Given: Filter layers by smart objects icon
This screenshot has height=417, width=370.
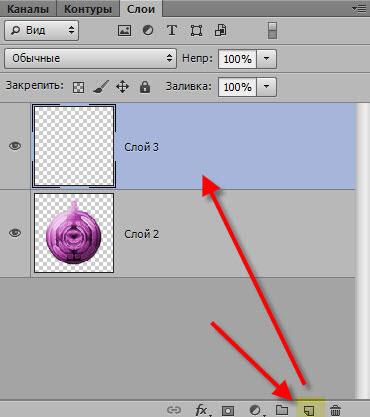Looking at the screenshot, I should click(221, 30).
